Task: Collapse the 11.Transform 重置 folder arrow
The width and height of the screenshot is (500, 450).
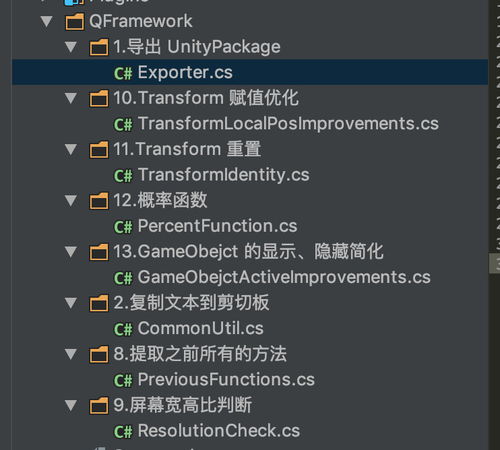Action: 71,149
